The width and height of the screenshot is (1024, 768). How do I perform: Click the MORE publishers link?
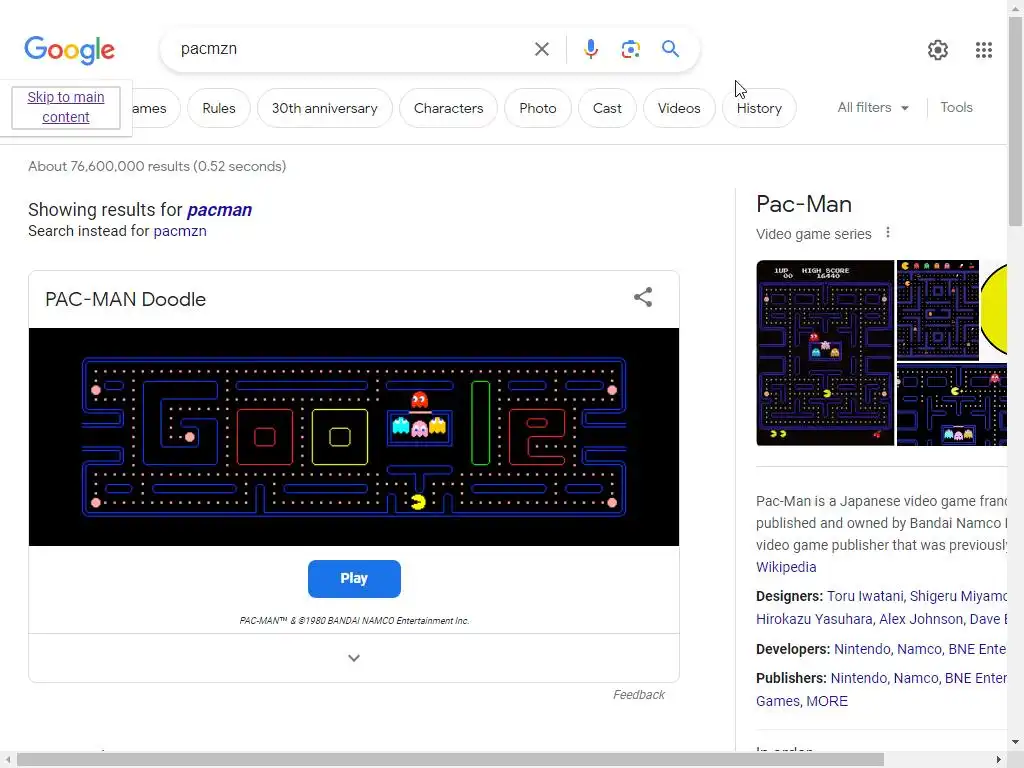click(827, 701)
